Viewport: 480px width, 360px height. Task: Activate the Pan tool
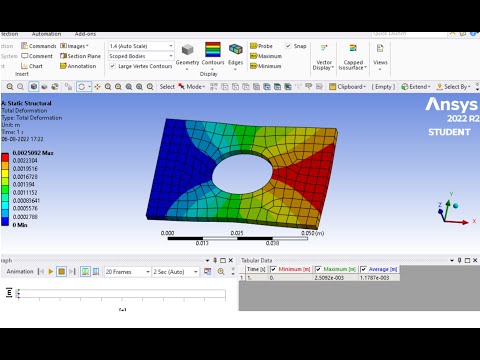97,87
